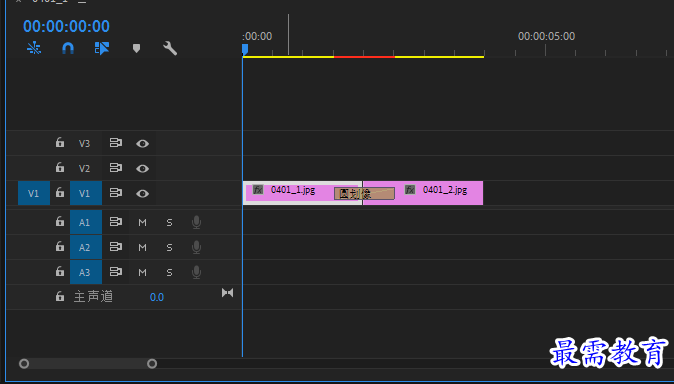Click the right zoom scrollbar handle
The height and width of the screenshot is (384, 674).
tap(152, 364)
